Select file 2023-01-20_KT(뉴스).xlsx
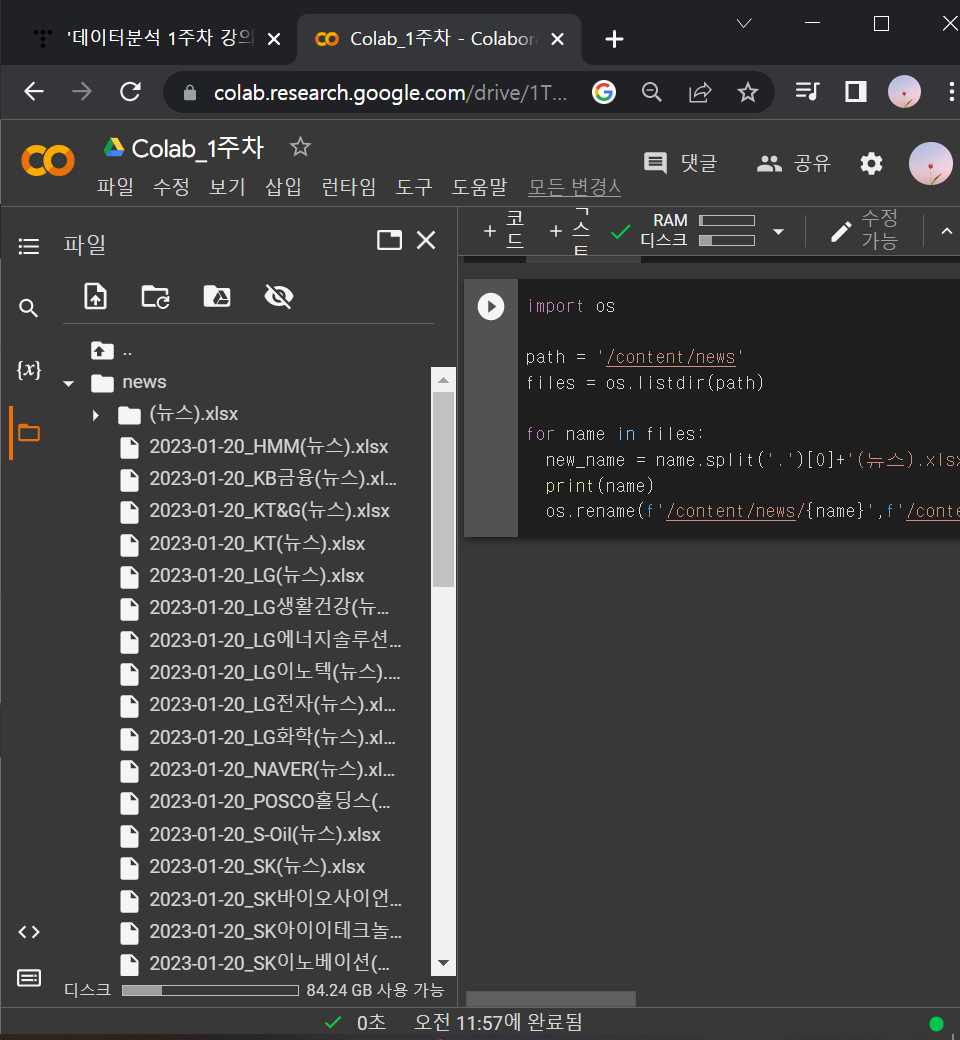 pyautogui.click(x=257, y=543)
